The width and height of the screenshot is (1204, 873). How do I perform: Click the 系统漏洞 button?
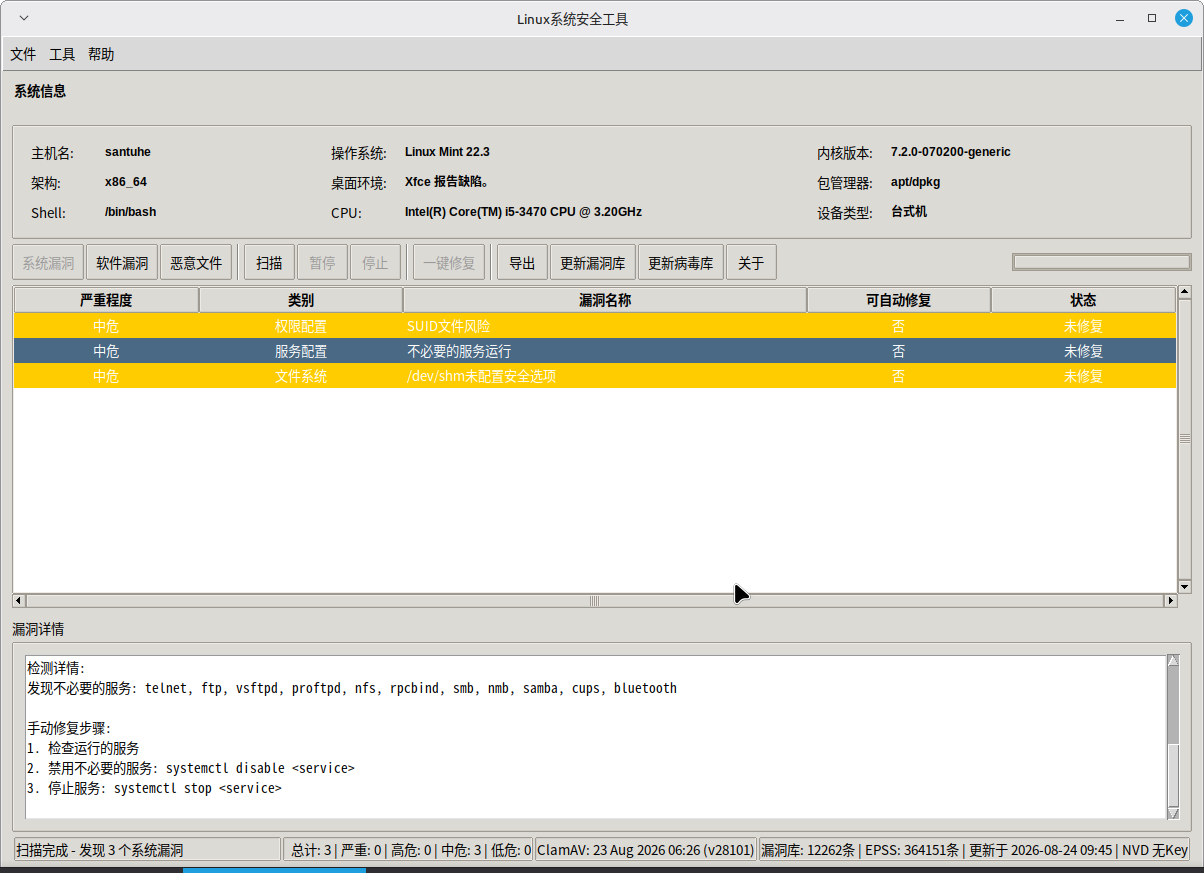48,263
